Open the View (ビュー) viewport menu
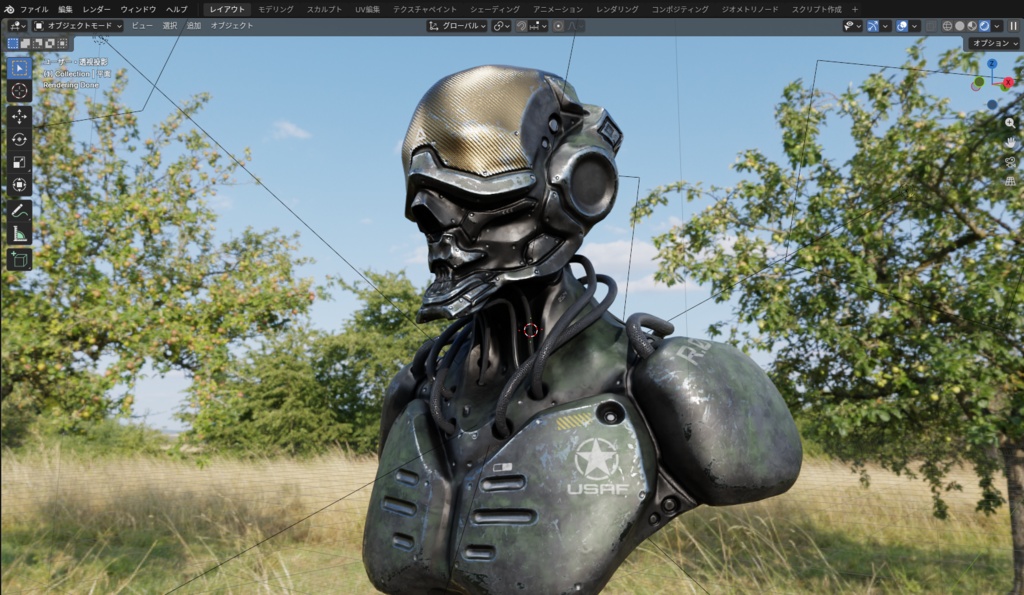The height and width of the screenshot is (595, 1024). pos(142,25)
